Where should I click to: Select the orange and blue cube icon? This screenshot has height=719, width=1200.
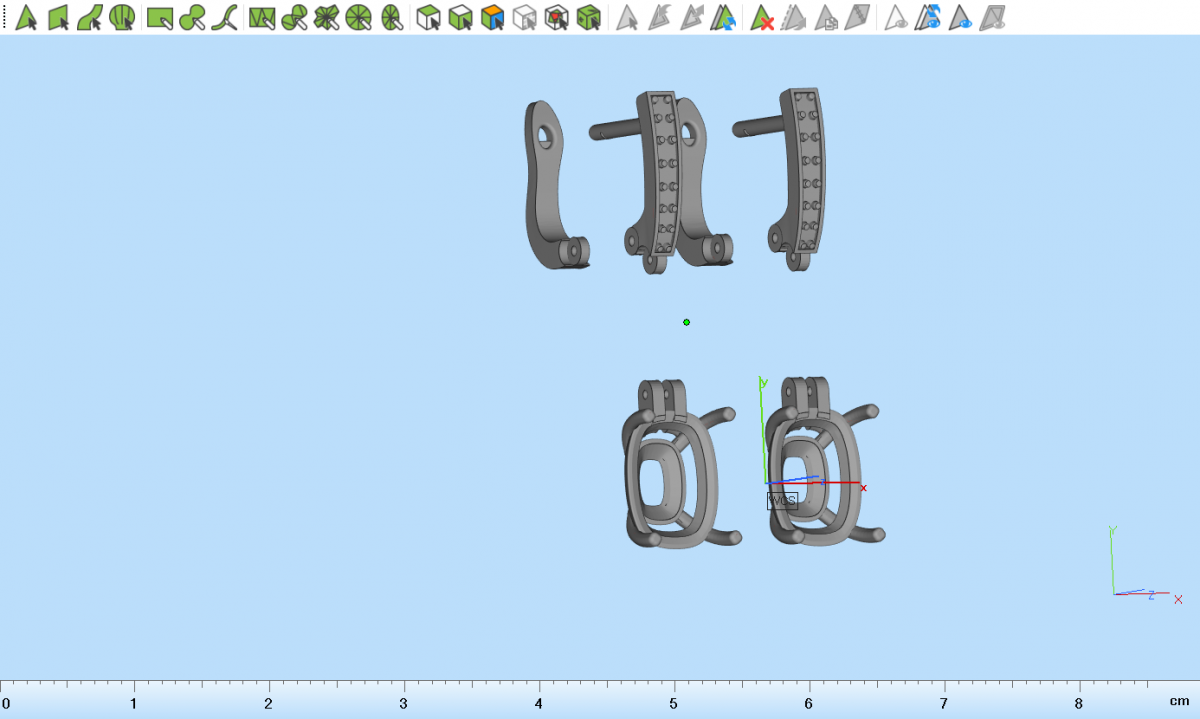coord(491,17)
